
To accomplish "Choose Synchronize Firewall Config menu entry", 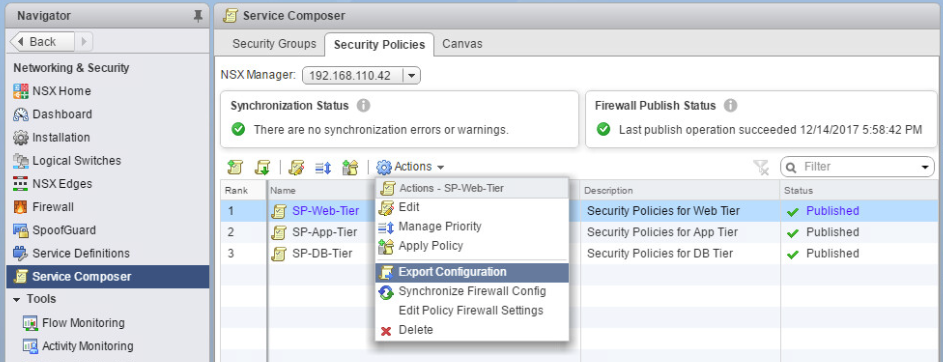I will [472, 292].
